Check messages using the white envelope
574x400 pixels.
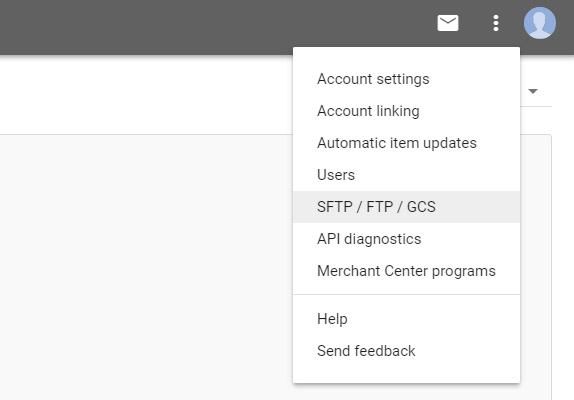448,23
